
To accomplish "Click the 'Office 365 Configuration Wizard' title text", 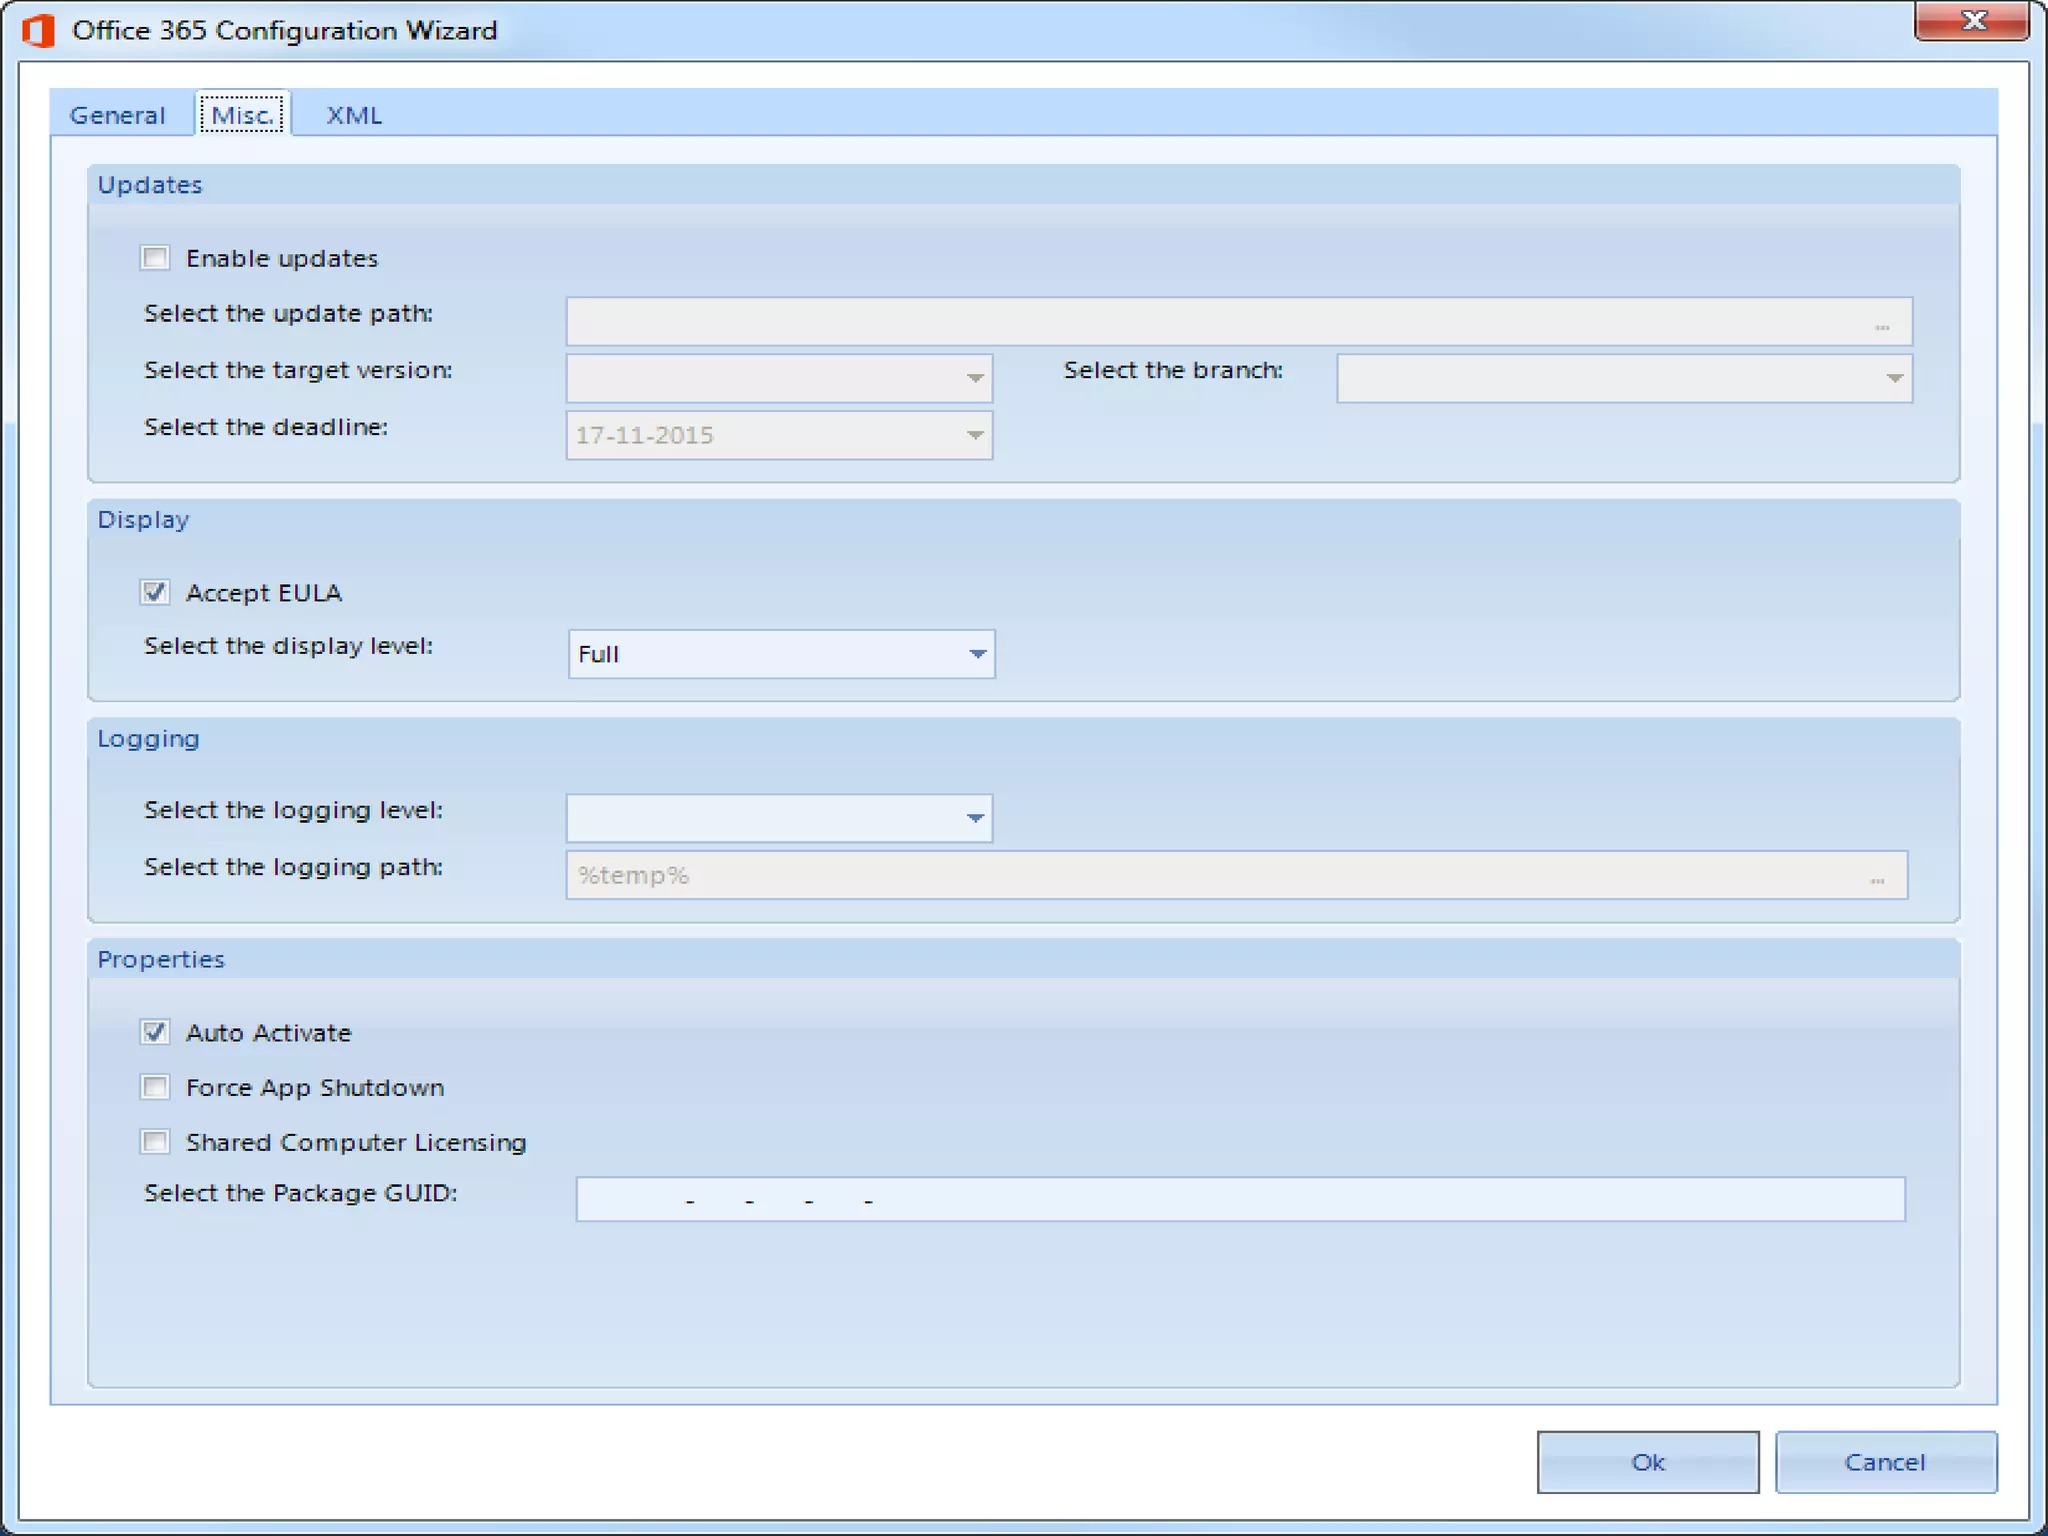I will [285, 30].
